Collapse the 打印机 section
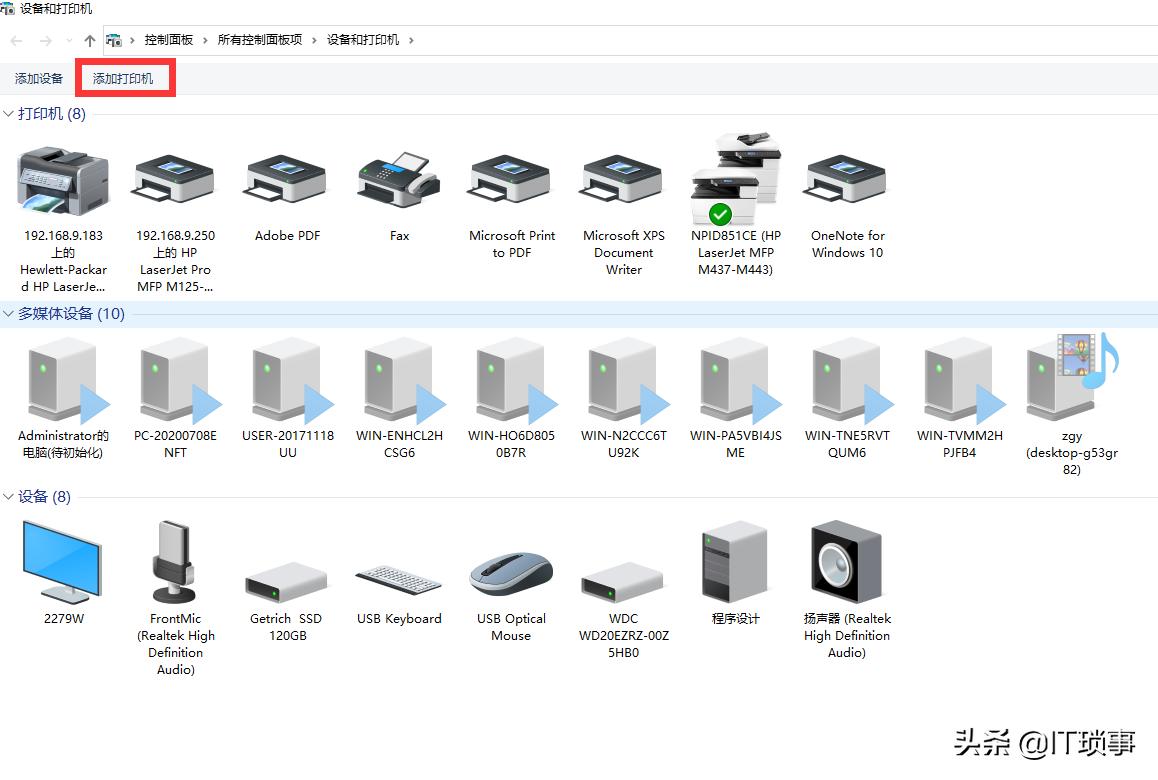This screenshot has height=780, width=1158. pyautogui.click(x=8, y=114)
